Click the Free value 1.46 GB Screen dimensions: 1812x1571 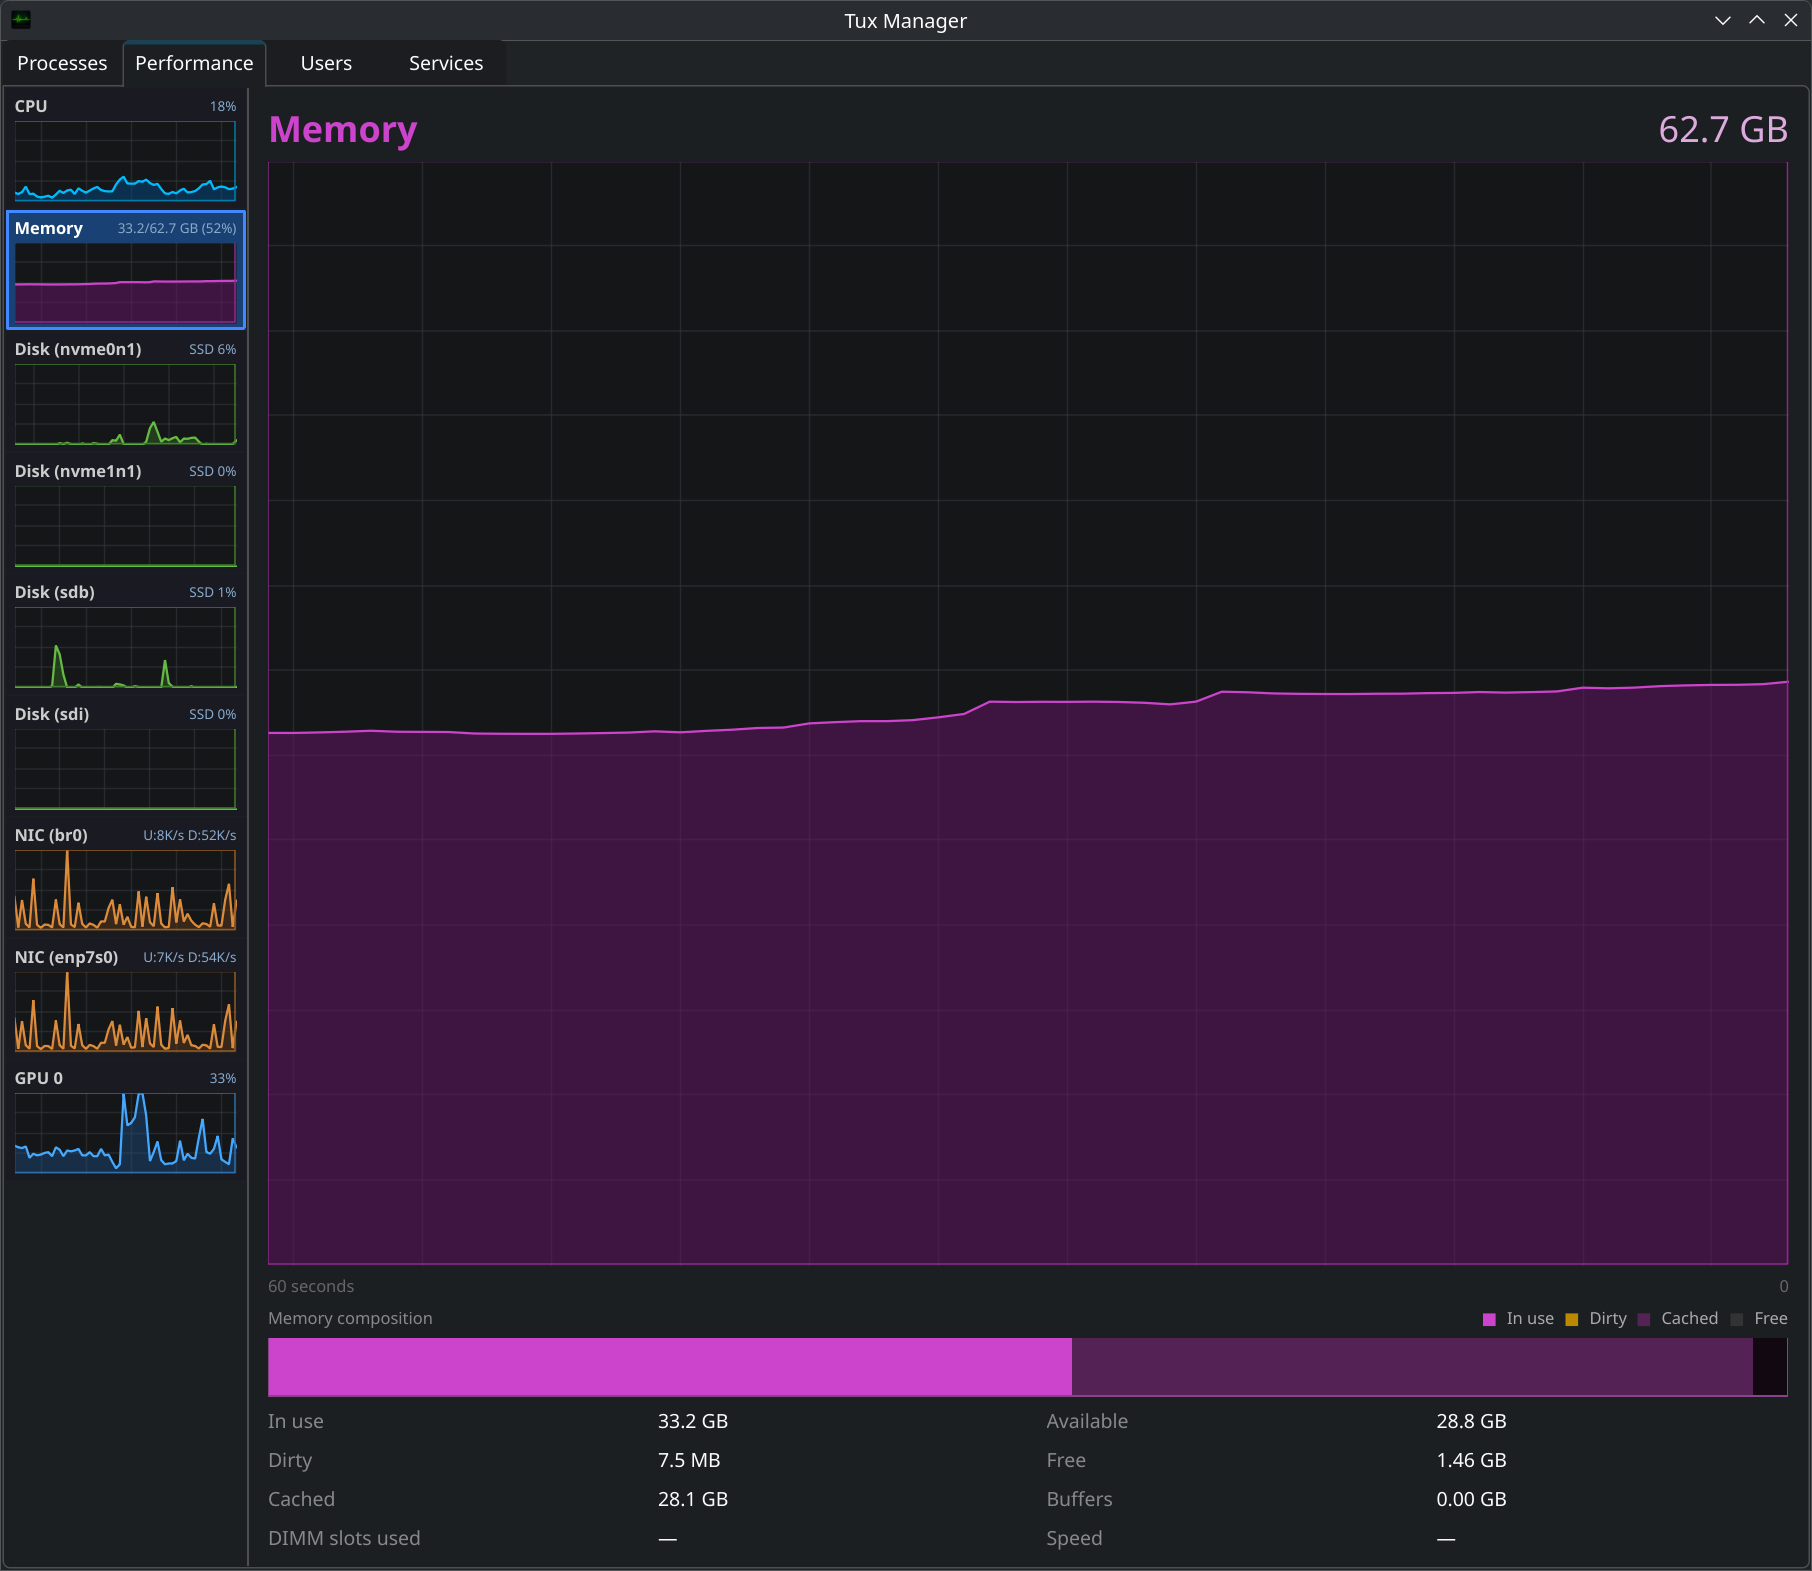[x=1471, y=1460]
